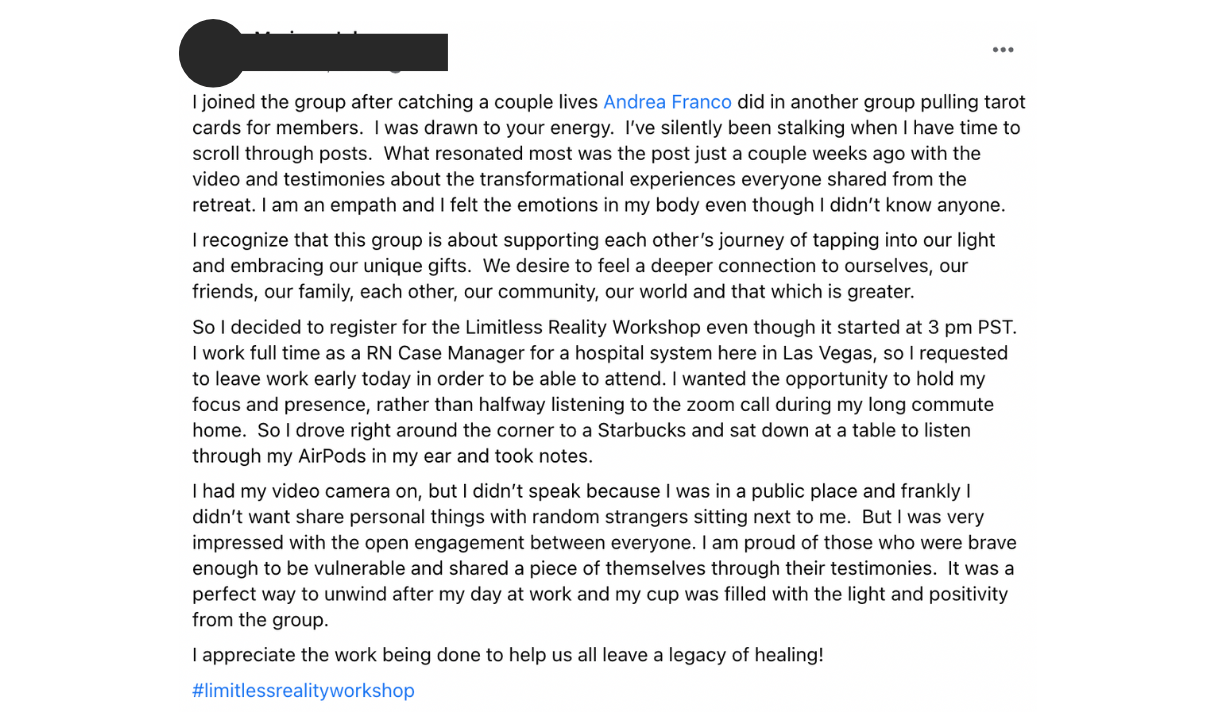Image resolution: width=1216 pixels, height=712 pixels.
Task: Click the redacted author name bar
Action: 345,53
